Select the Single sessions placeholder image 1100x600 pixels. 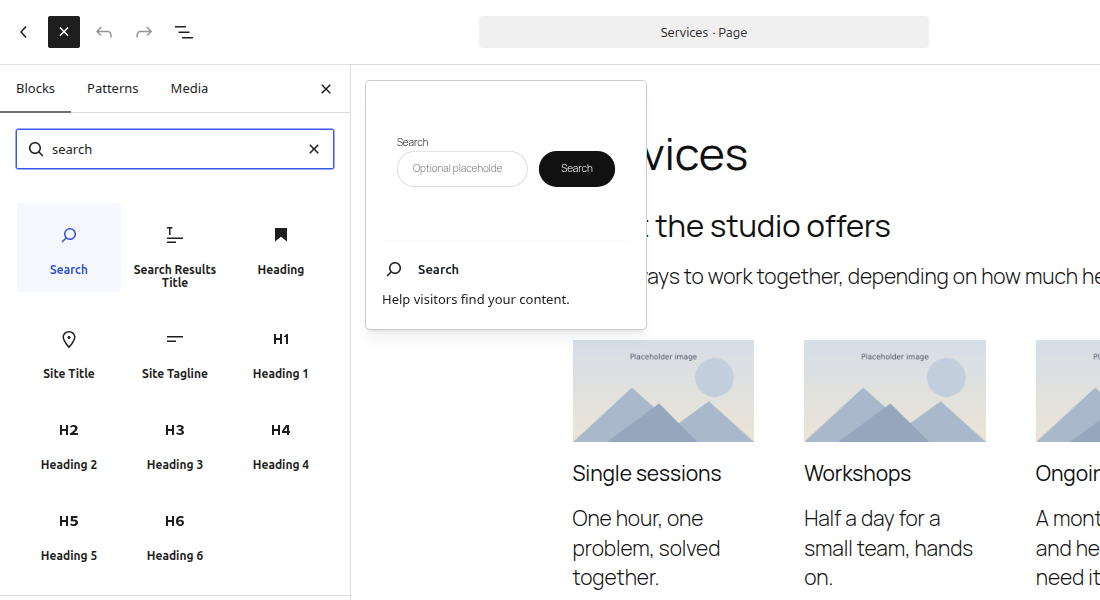tap(663, 391)
